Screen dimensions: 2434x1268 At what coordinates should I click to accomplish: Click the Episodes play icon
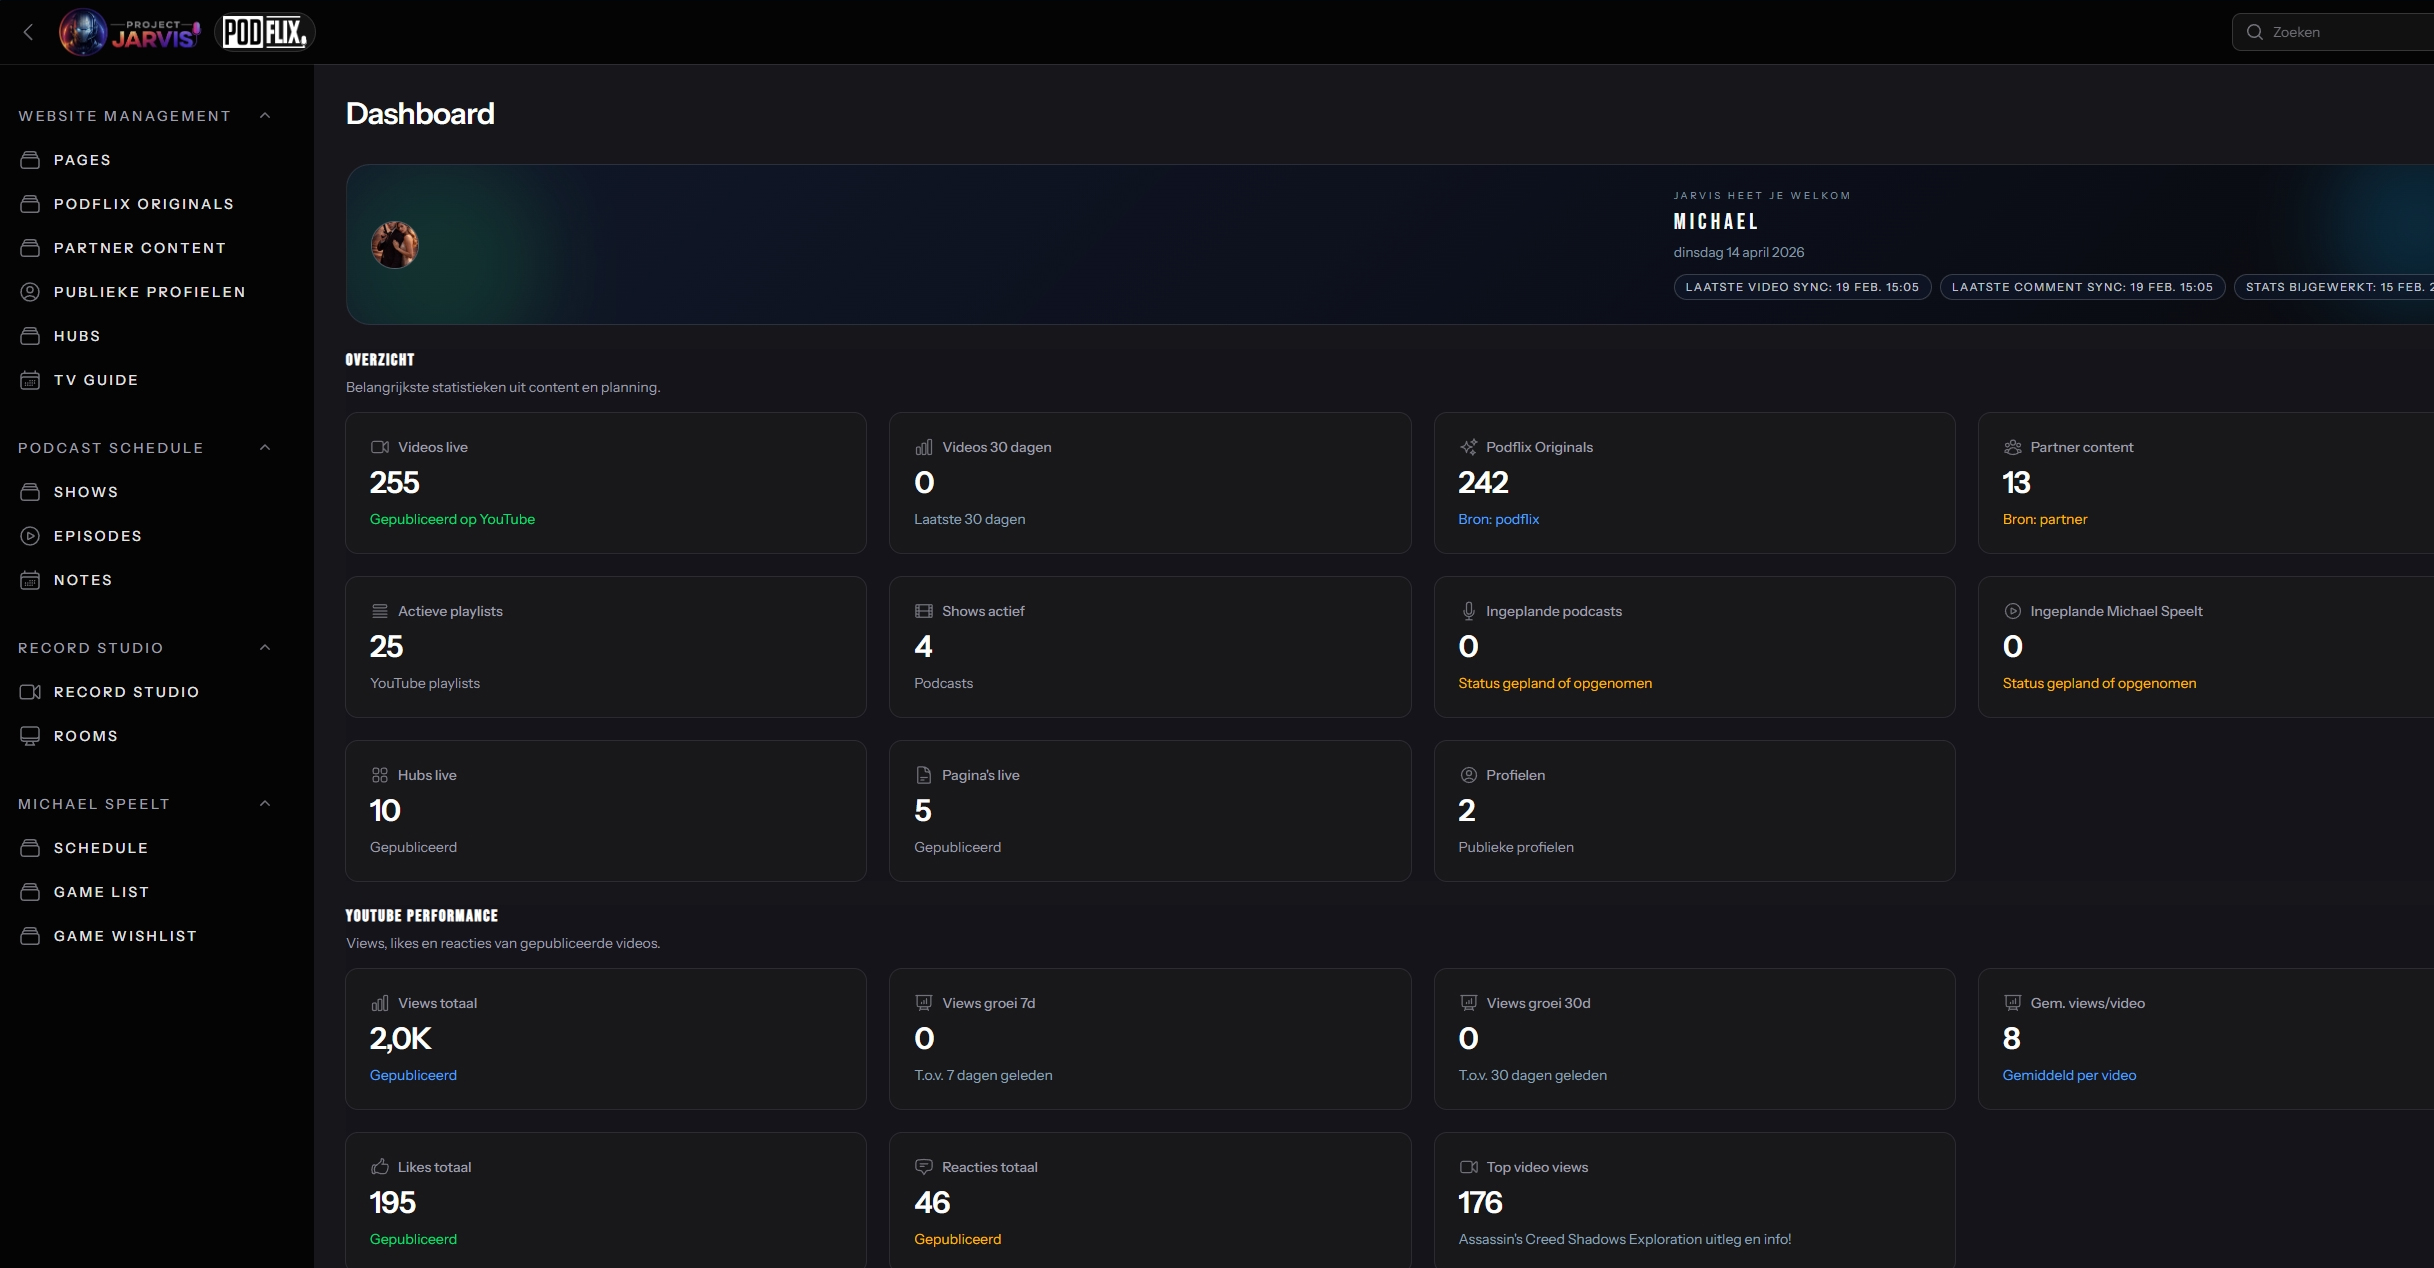click(30, 536)
